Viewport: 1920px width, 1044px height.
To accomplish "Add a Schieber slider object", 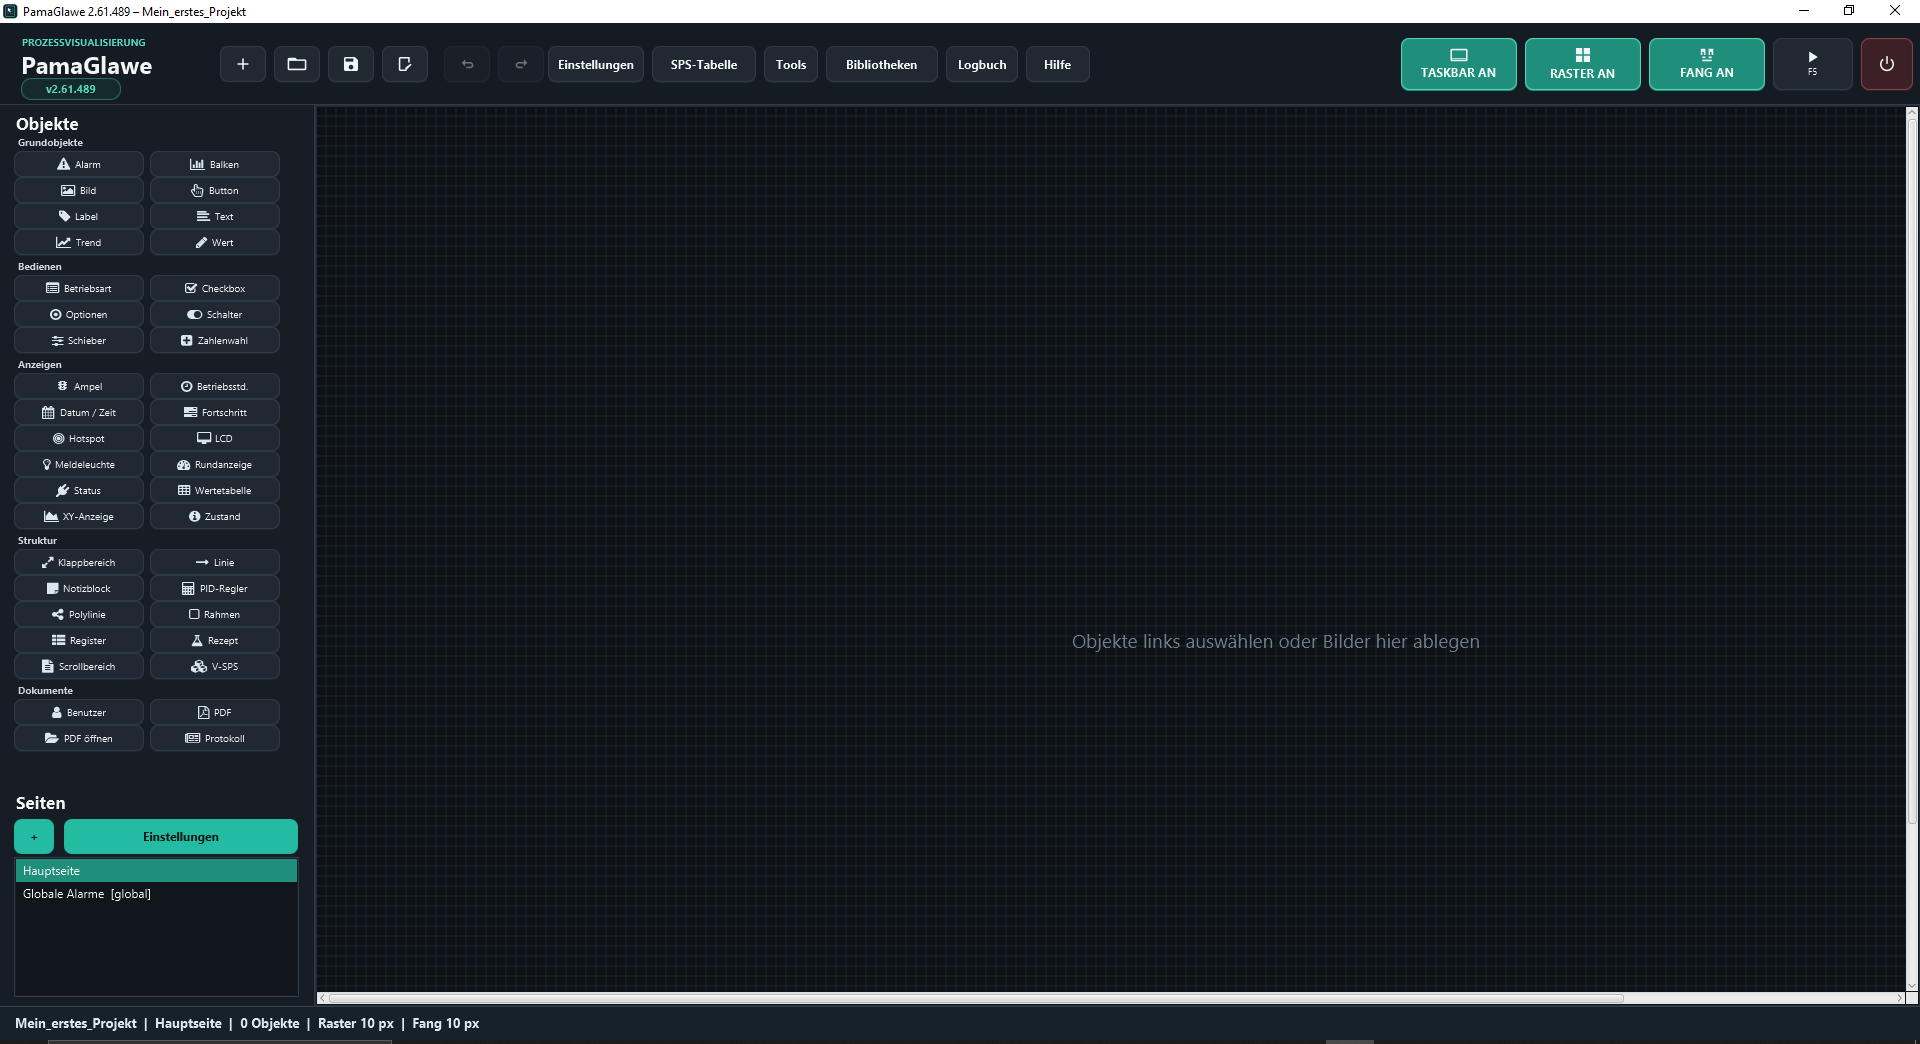I will [79, 340].
